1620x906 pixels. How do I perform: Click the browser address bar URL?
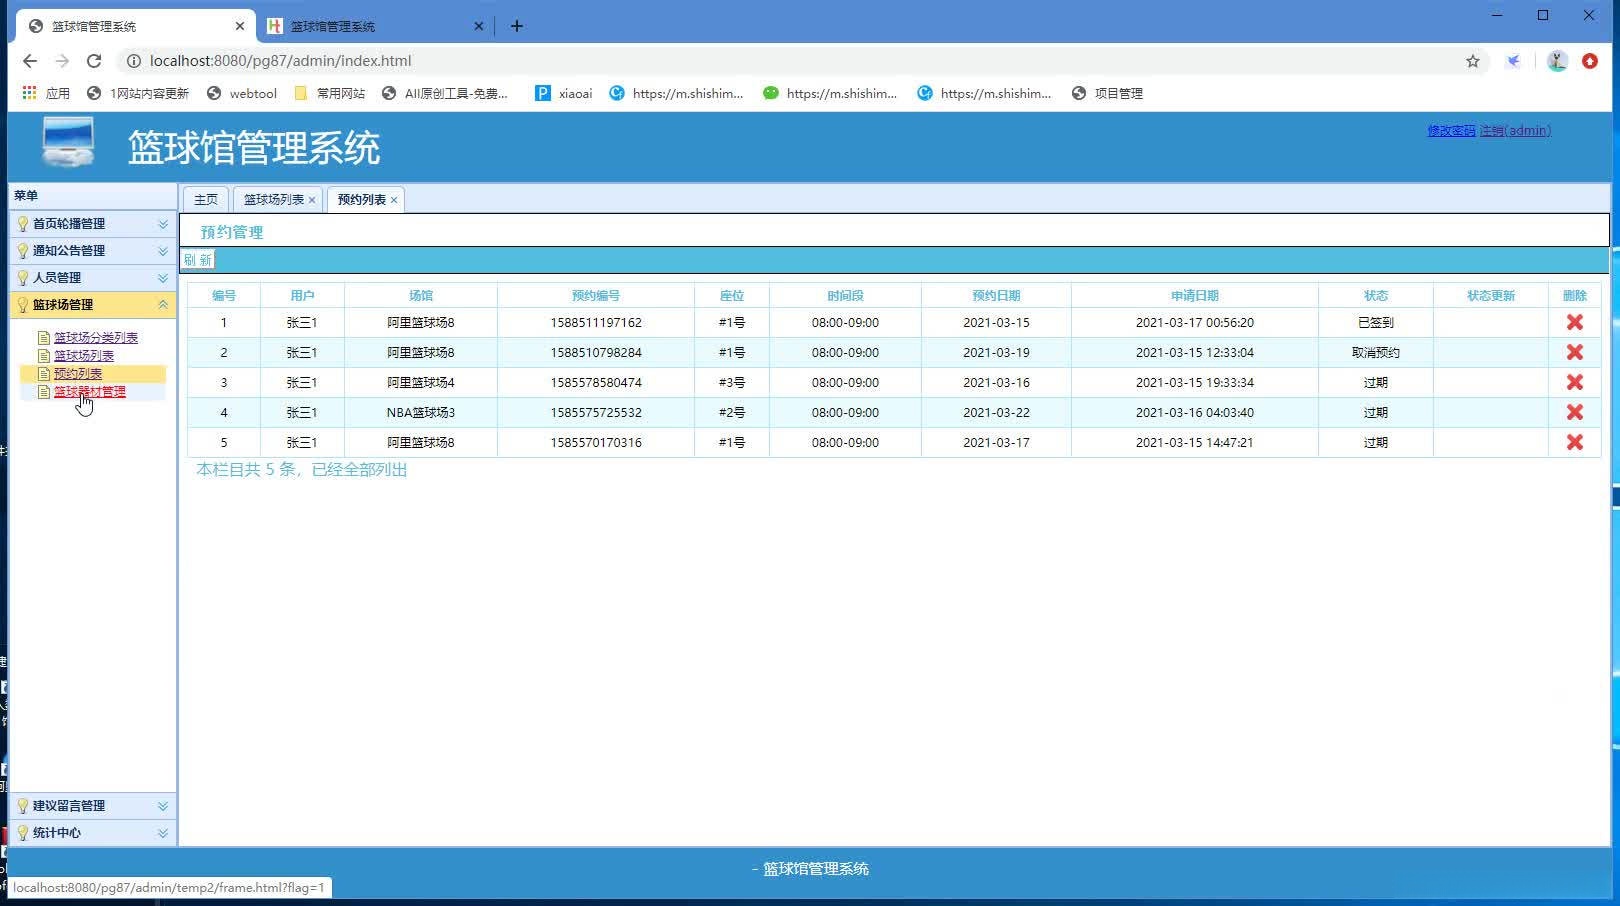(280, 61)
